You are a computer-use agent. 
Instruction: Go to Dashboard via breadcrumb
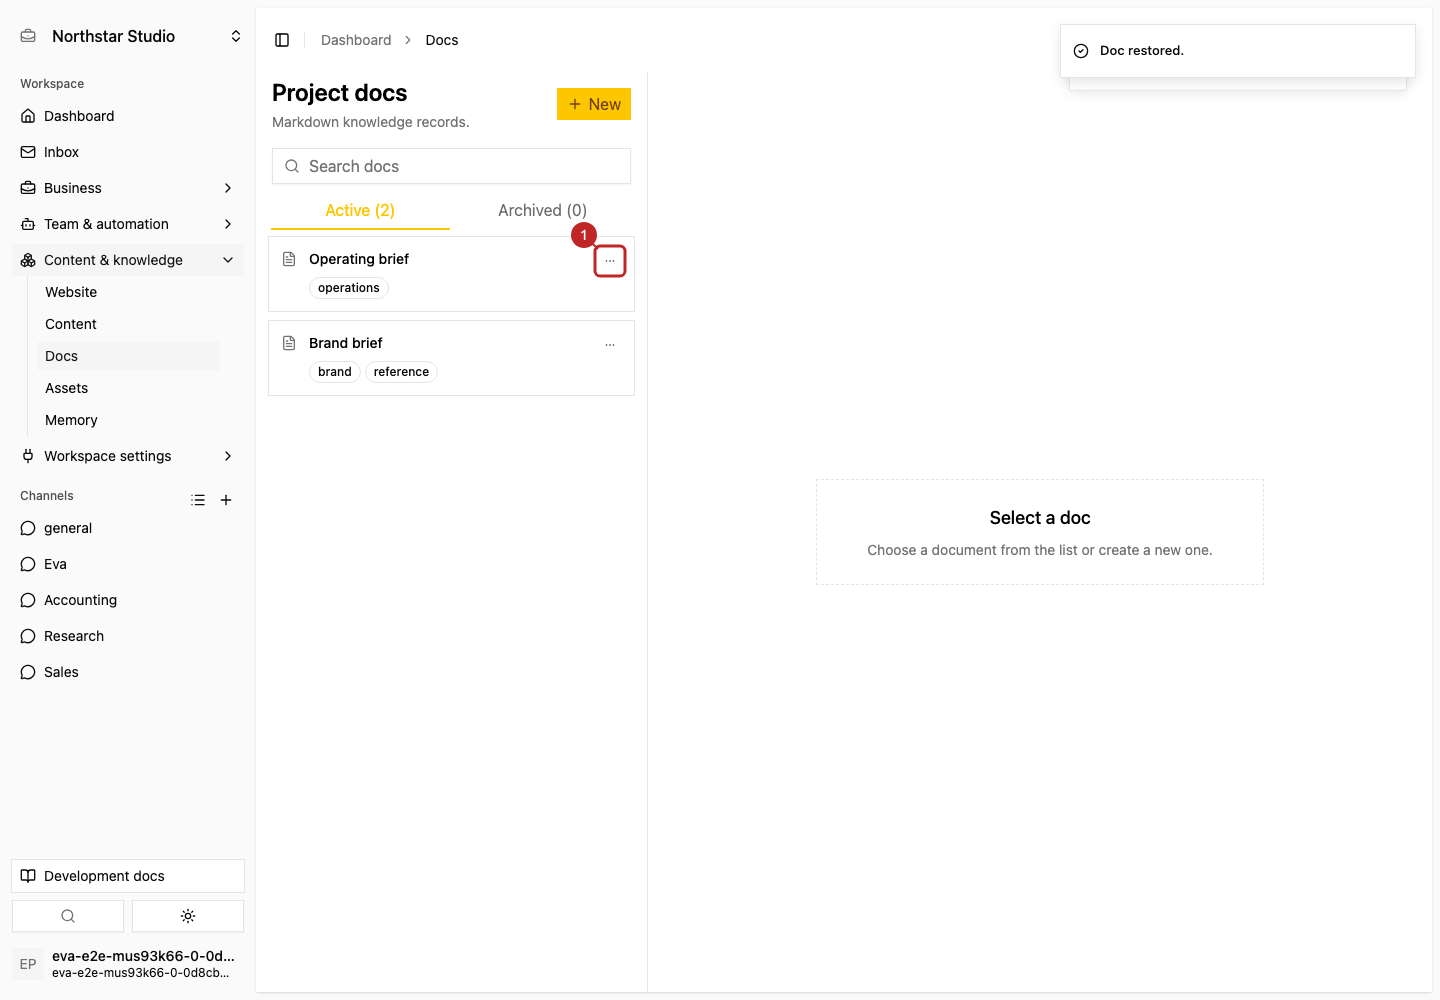356,40
